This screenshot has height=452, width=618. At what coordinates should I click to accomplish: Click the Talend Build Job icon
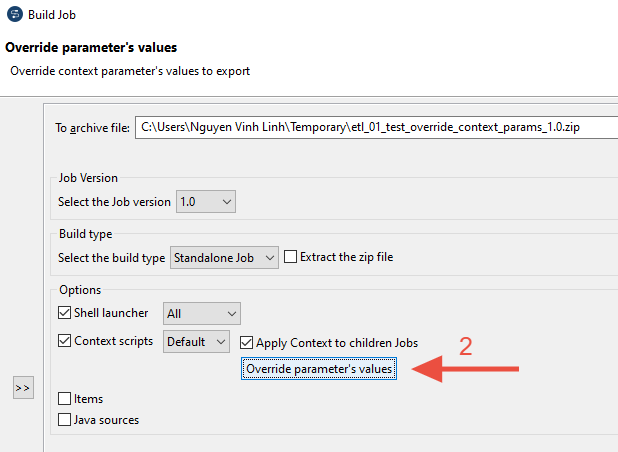click(x=15, y=15)
